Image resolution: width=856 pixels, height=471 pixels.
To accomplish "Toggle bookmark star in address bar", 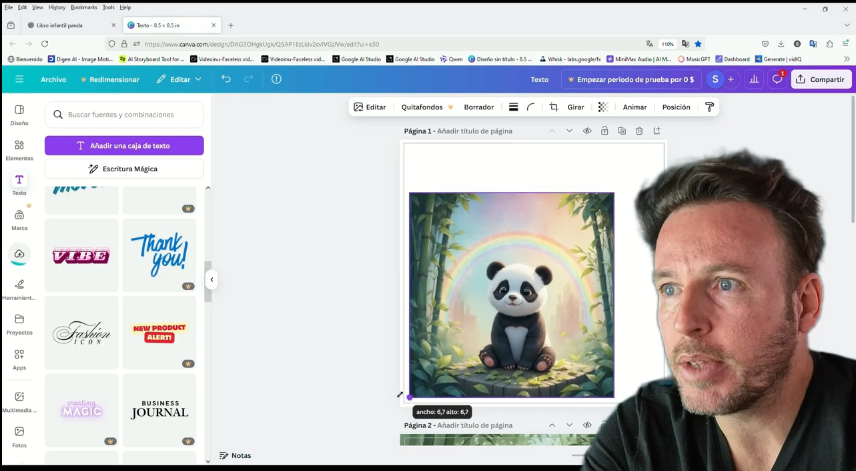I will (698, 44).
